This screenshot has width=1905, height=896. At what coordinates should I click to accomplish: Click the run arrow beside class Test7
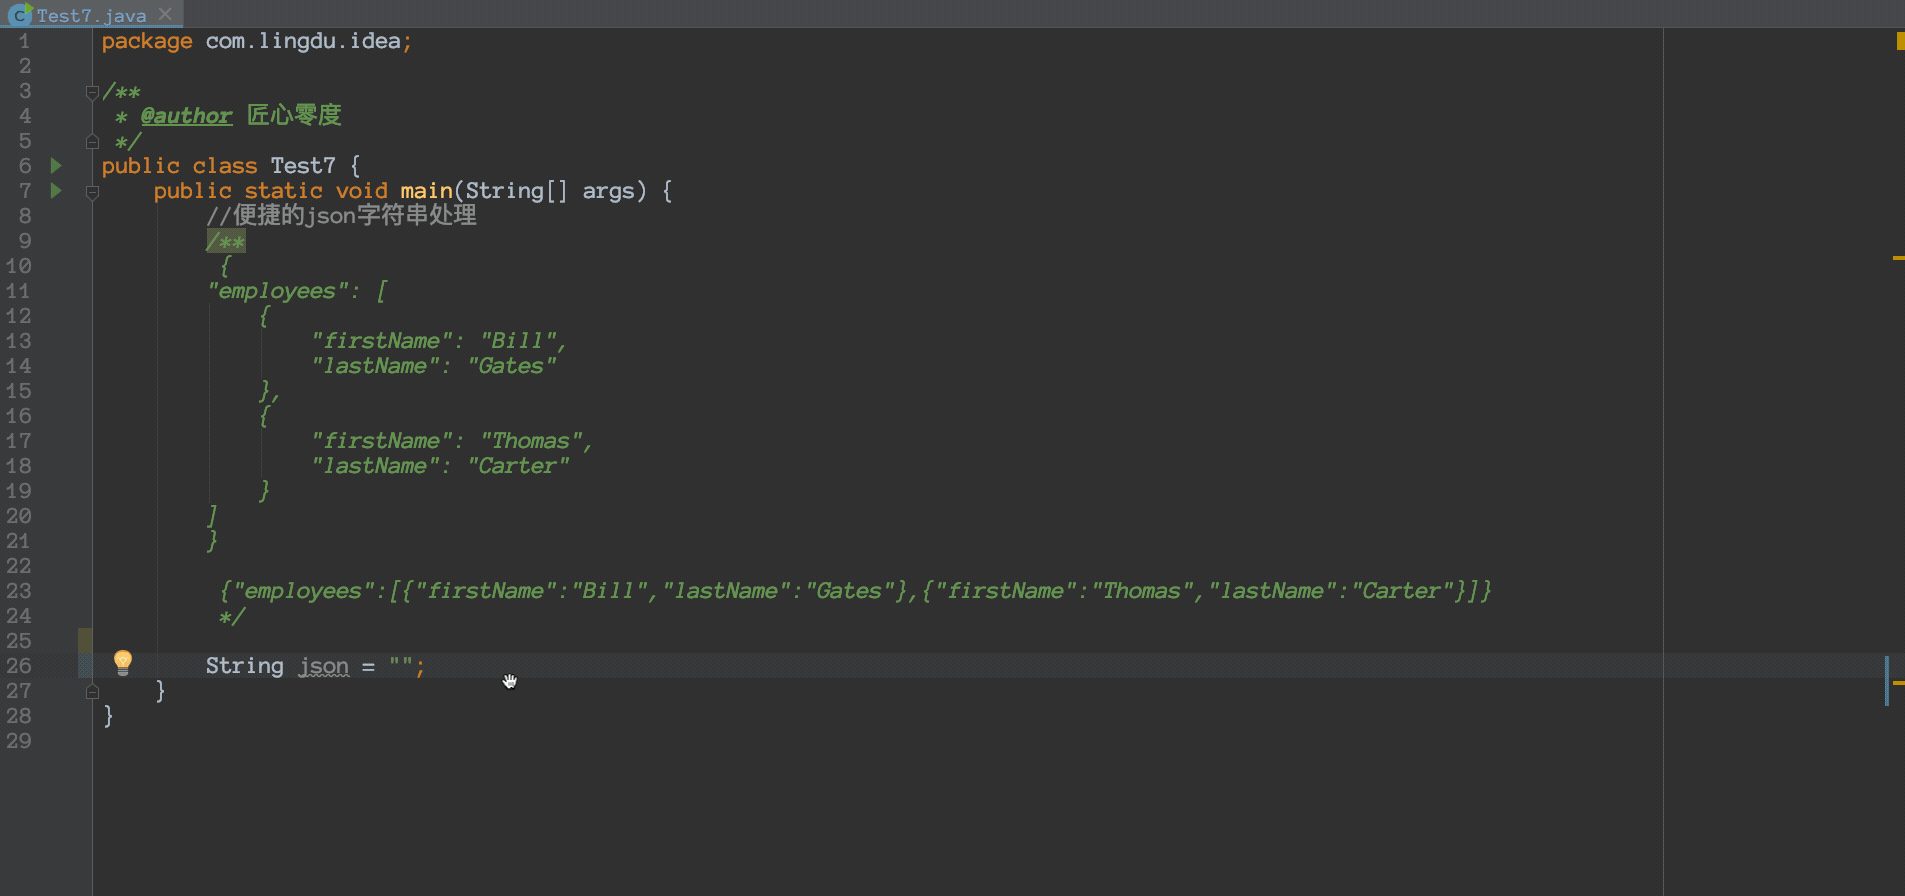[x=56, y=166]
